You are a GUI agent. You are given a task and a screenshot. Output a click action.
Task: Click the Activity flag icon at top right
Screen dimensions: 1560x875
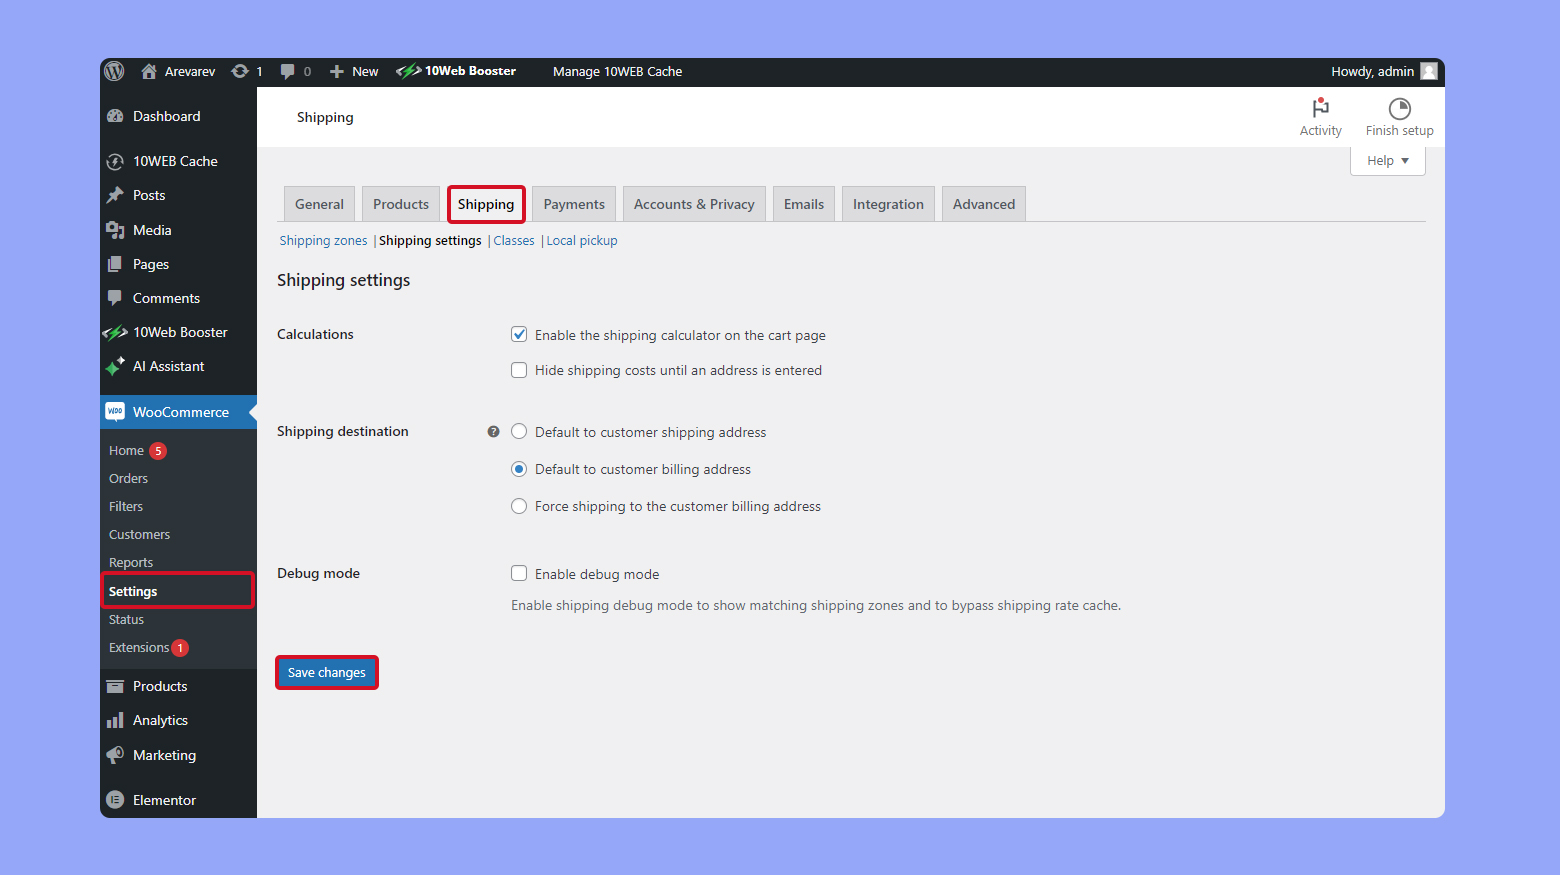[x=1320, y=107]
